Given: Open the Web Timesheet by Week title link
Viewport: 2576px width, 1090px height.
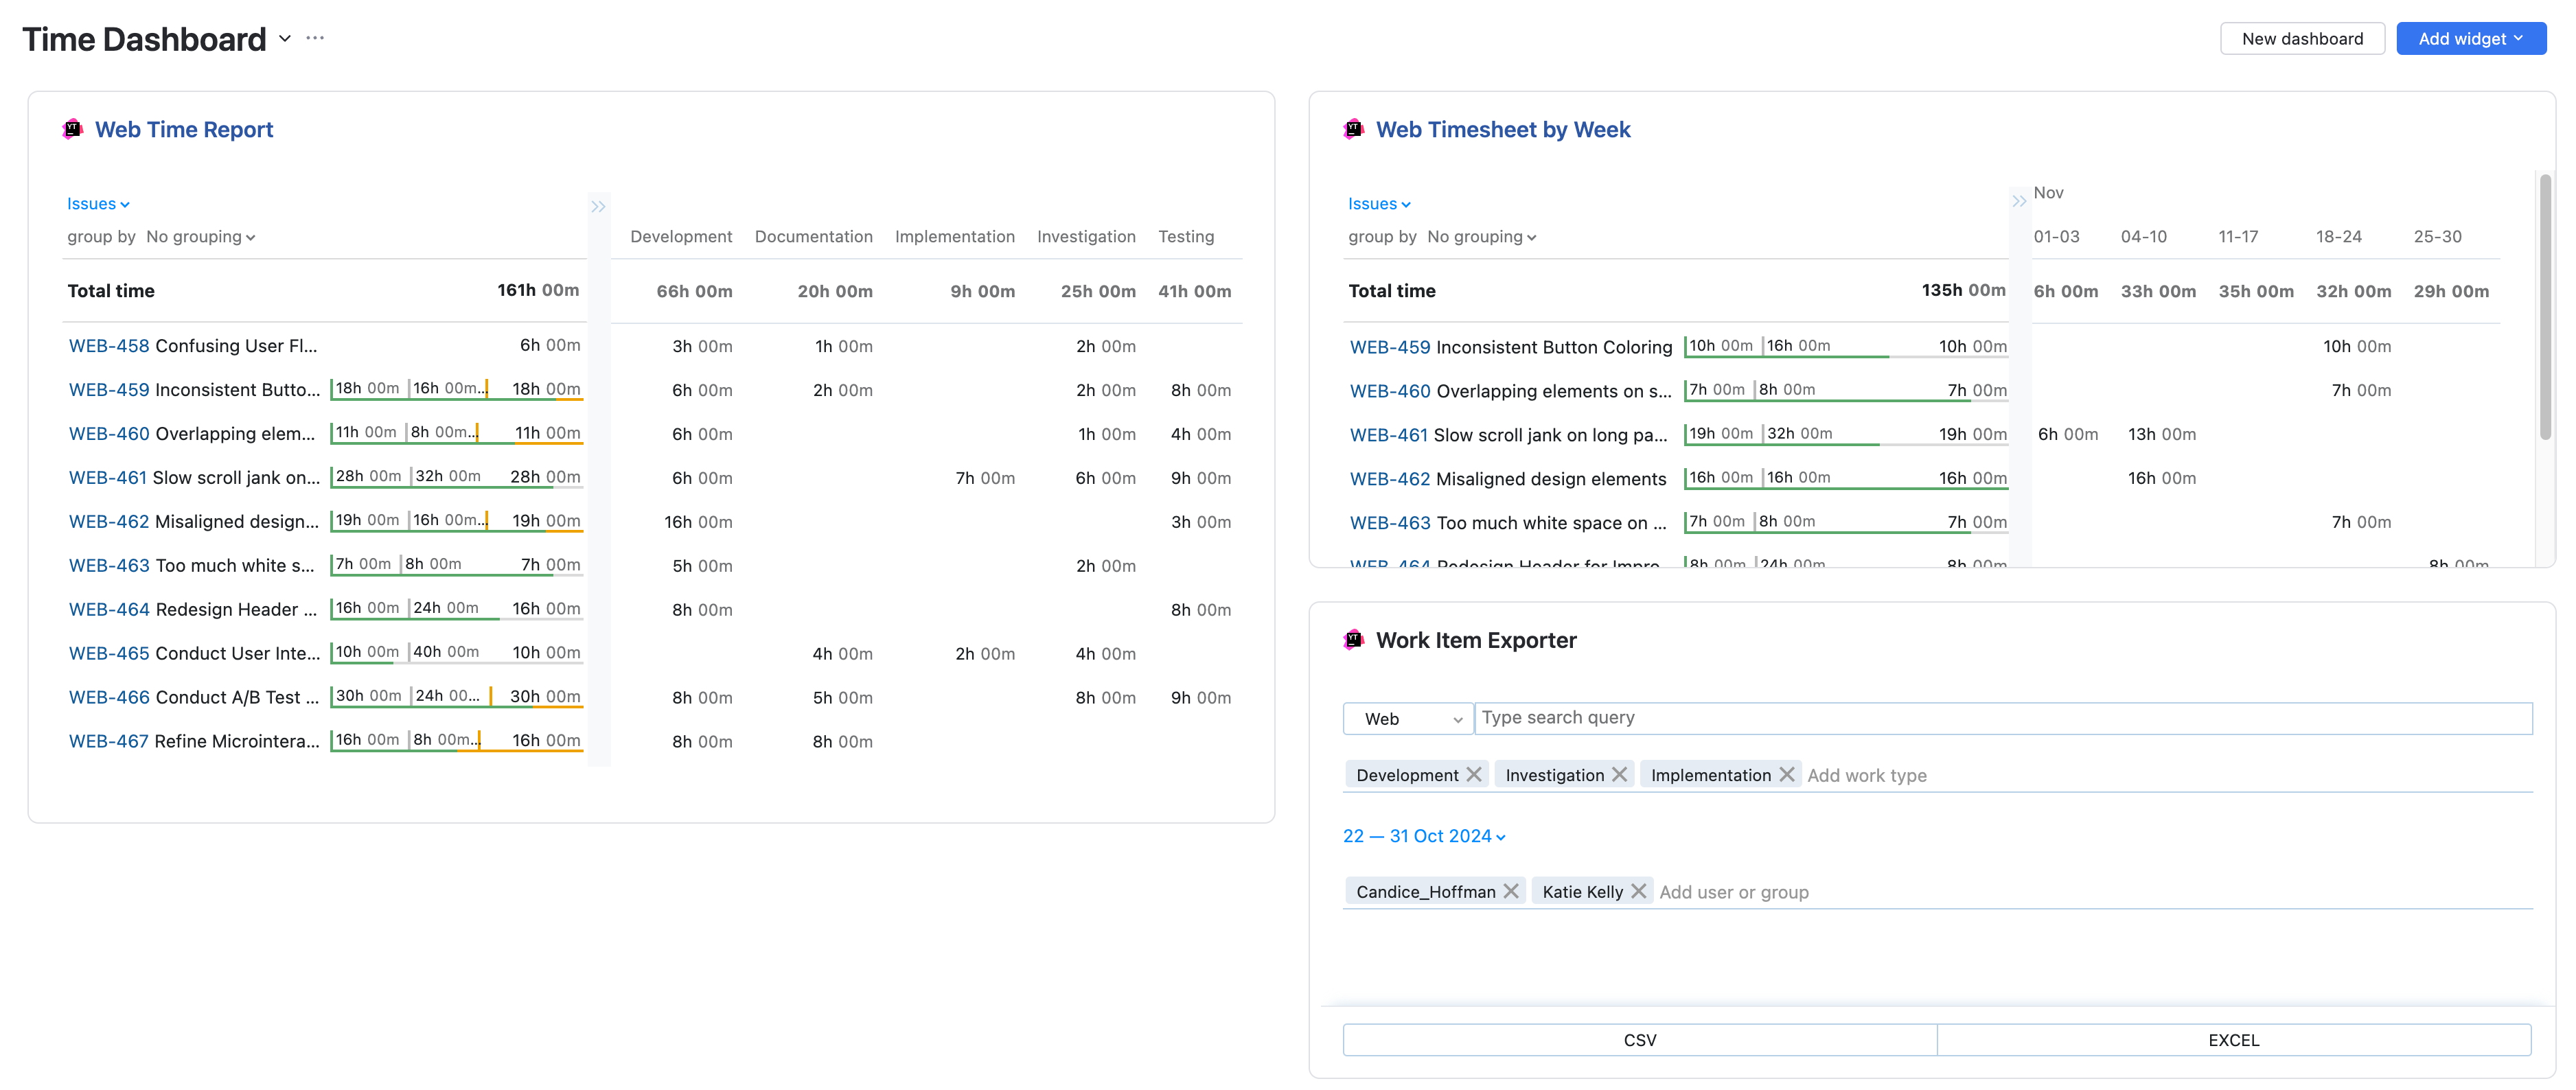Looking at the screenshot, I should pyautogui.click(x=1503, y=129).
